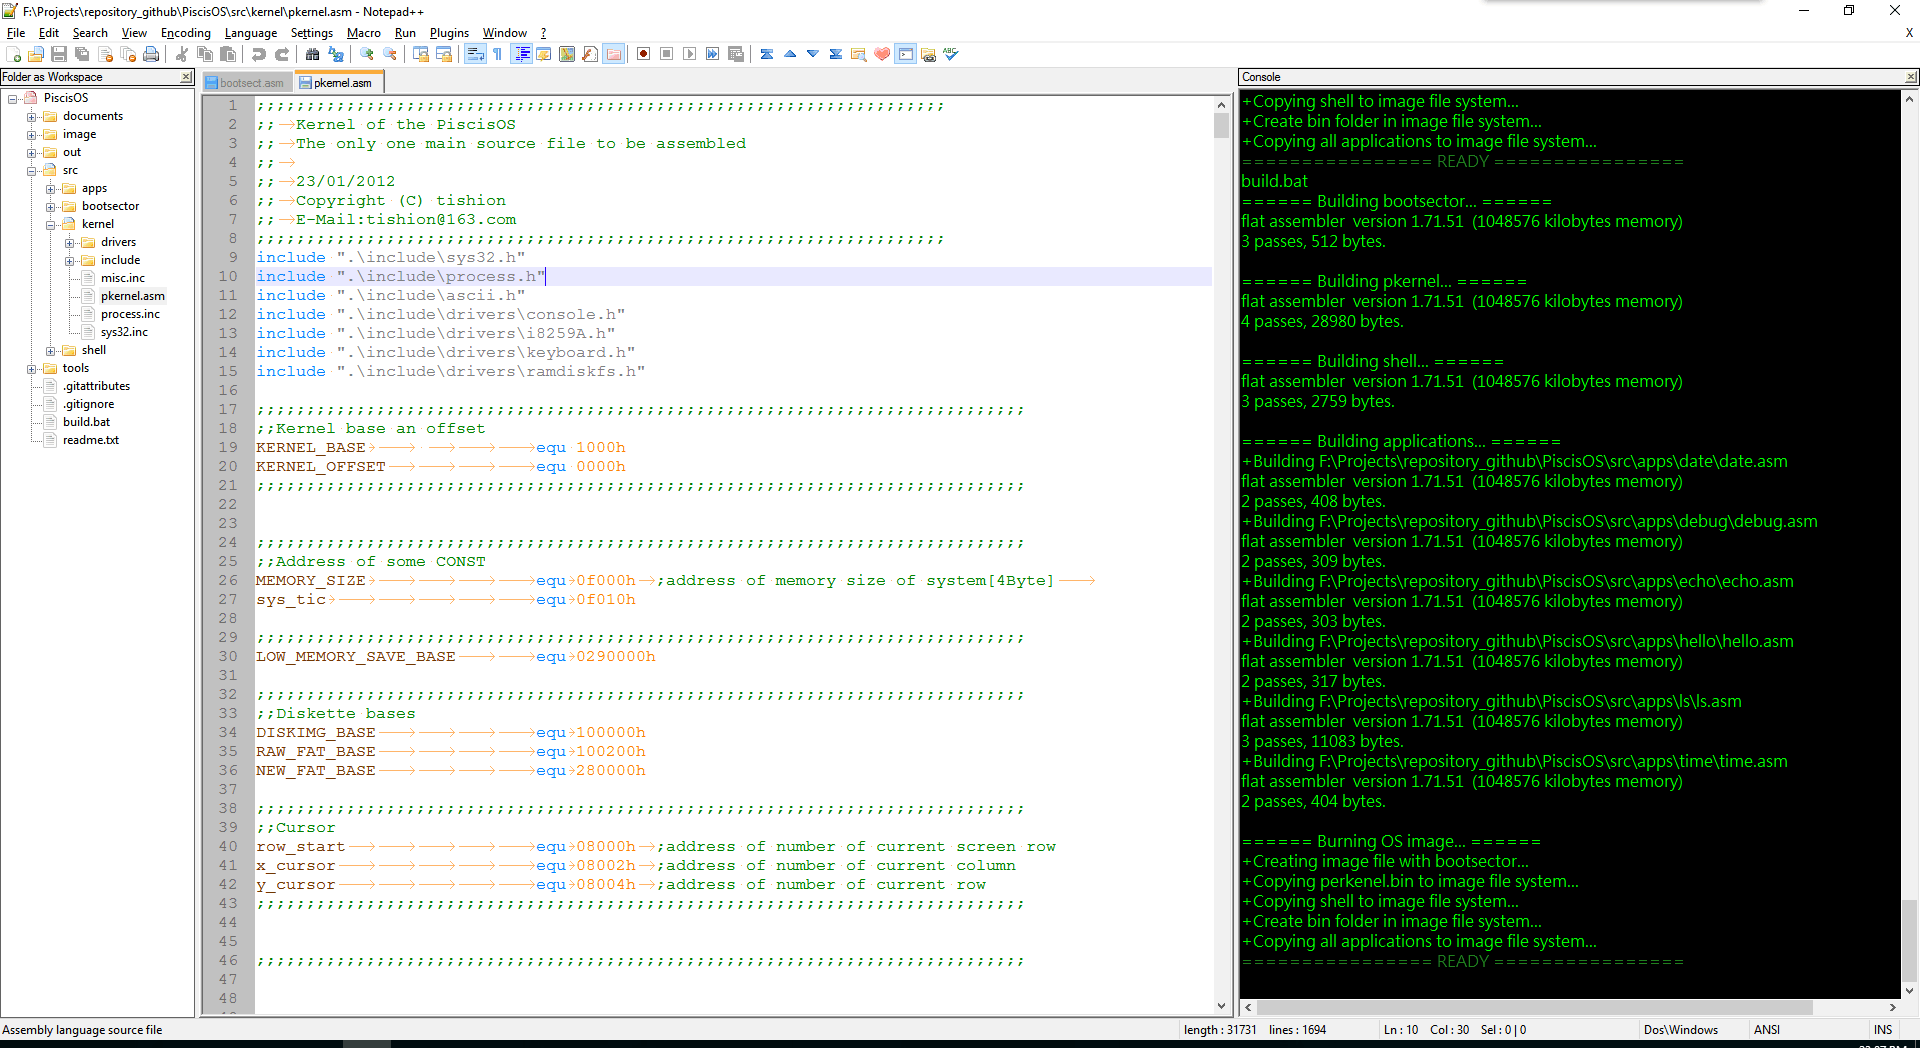
Task: Click synchronize vertical scrolling icon
Action: [421, 54]
